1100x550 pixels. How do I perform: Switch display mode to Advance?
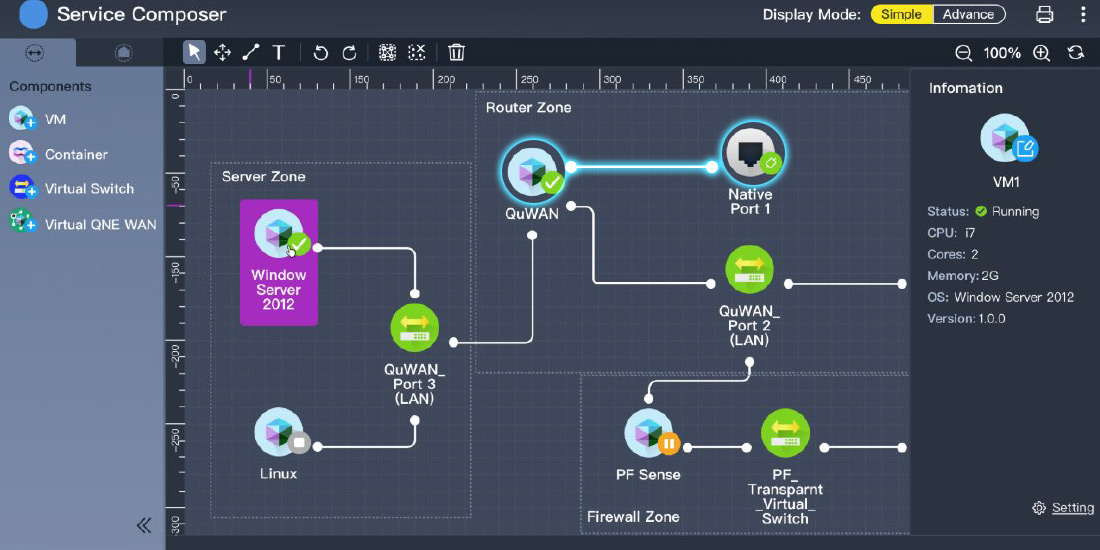(968, 14)
